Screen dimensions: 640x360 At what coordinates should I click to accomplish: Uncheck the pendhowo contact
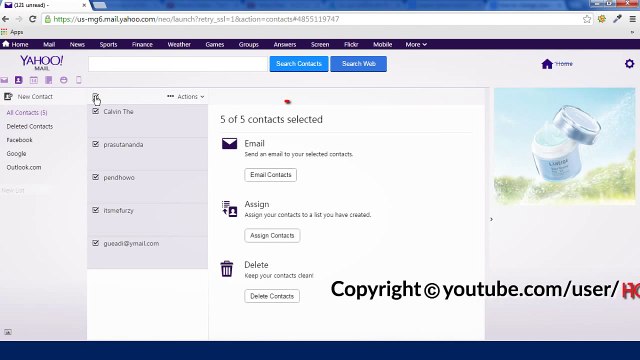point(96,177)
